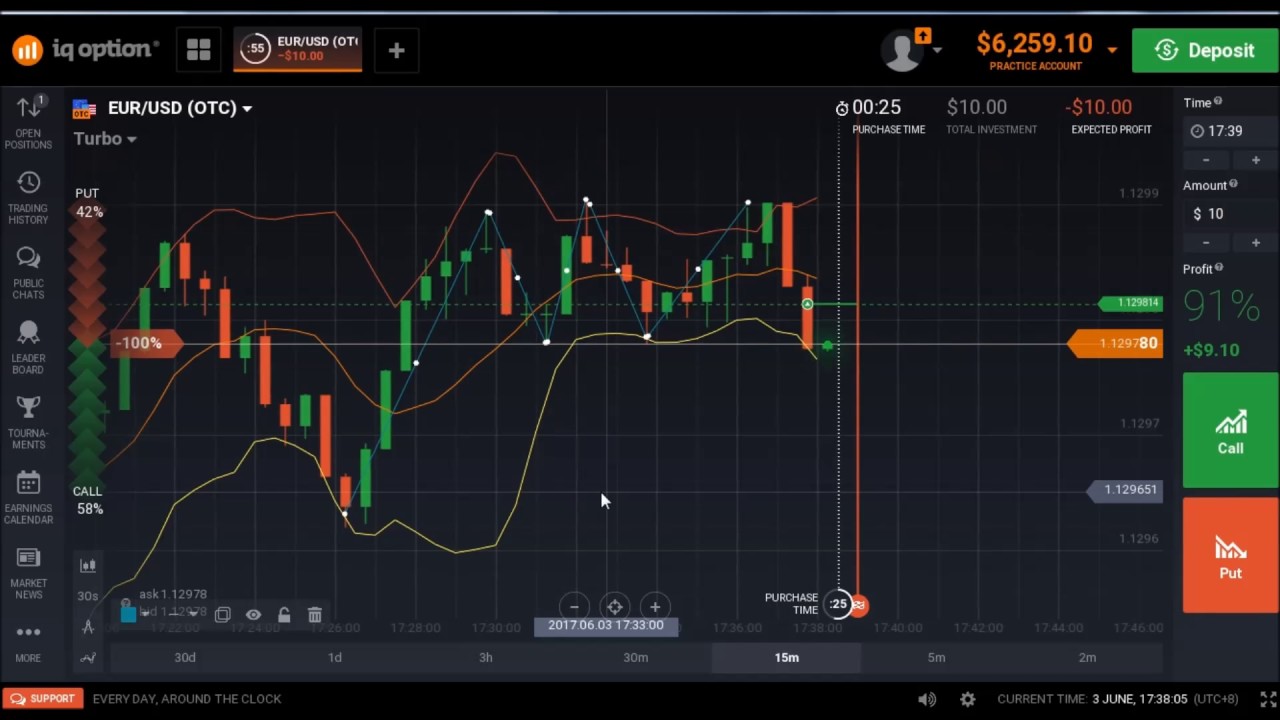
Task: Open the Leader Board
Action: (28, 347)
